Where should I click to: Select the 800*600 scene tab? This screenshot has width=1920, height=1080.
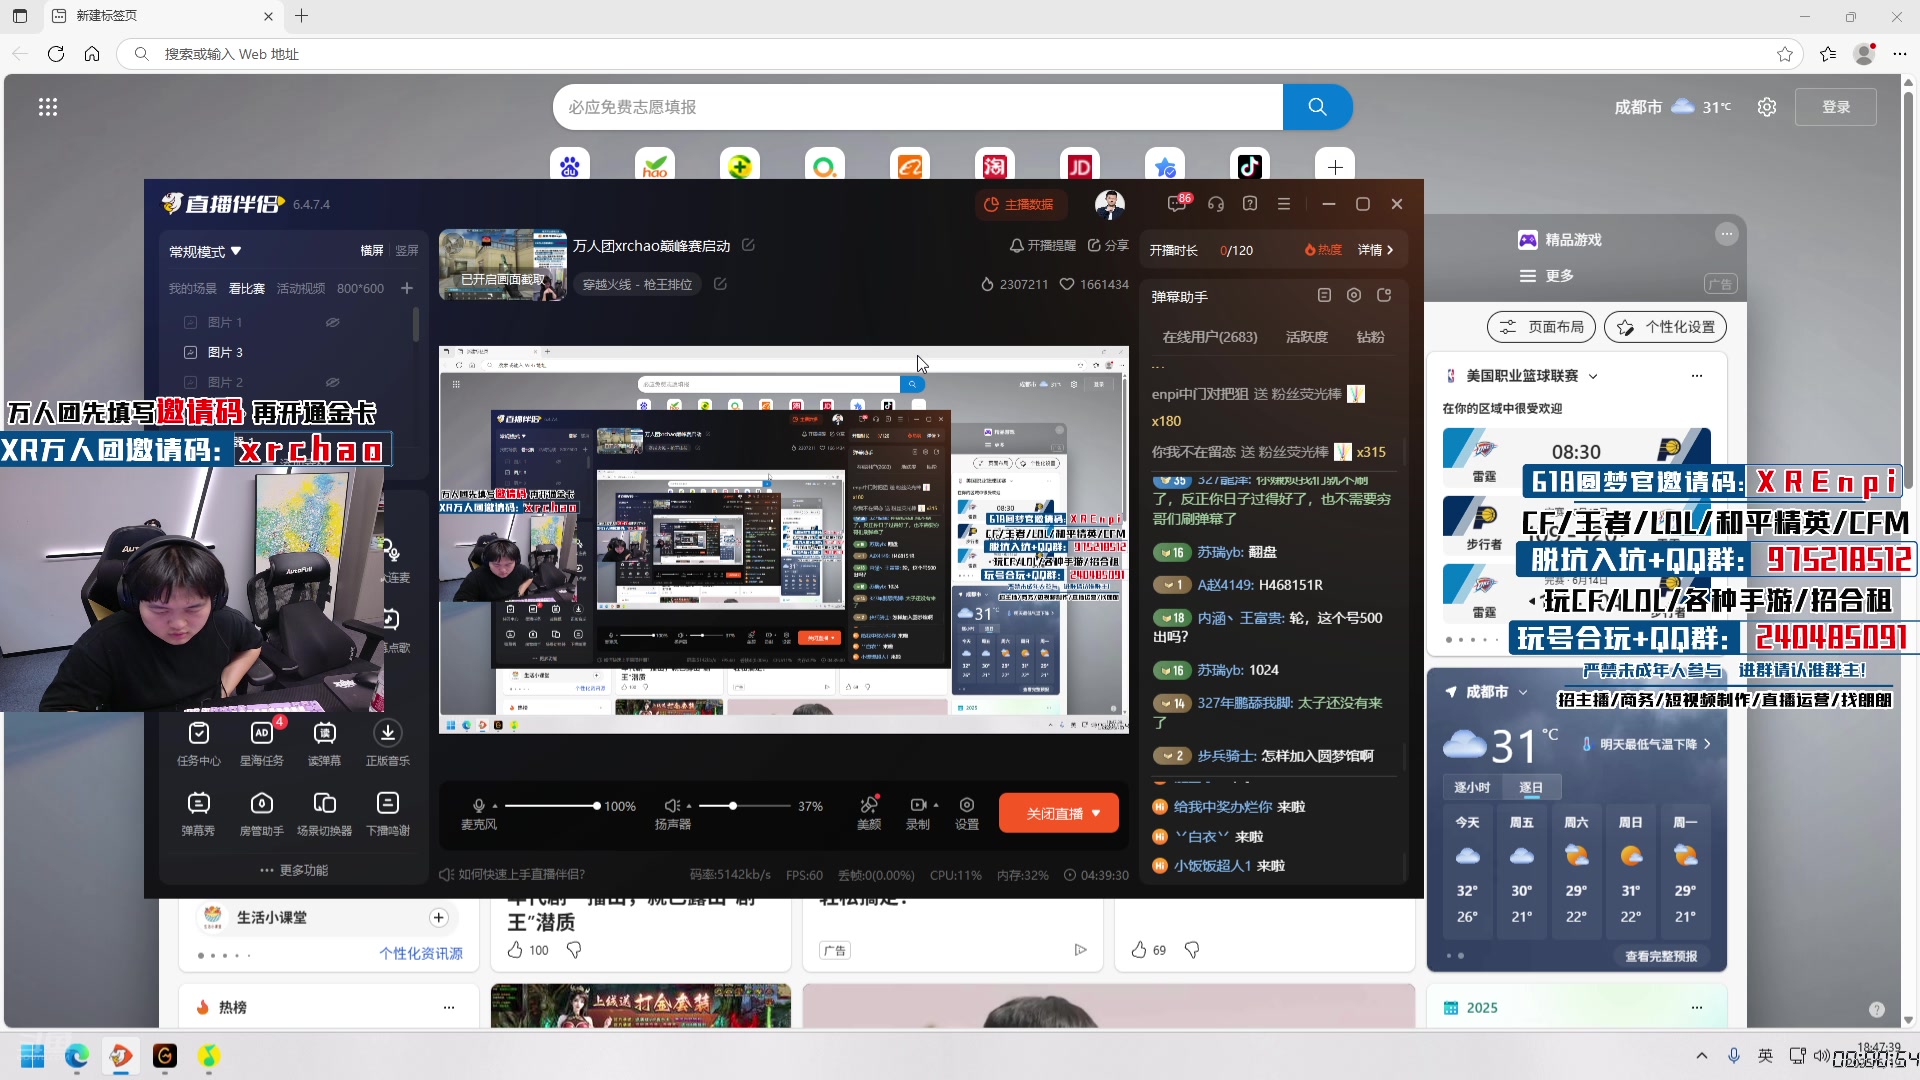pyautogui.click(x=360, y=288)
